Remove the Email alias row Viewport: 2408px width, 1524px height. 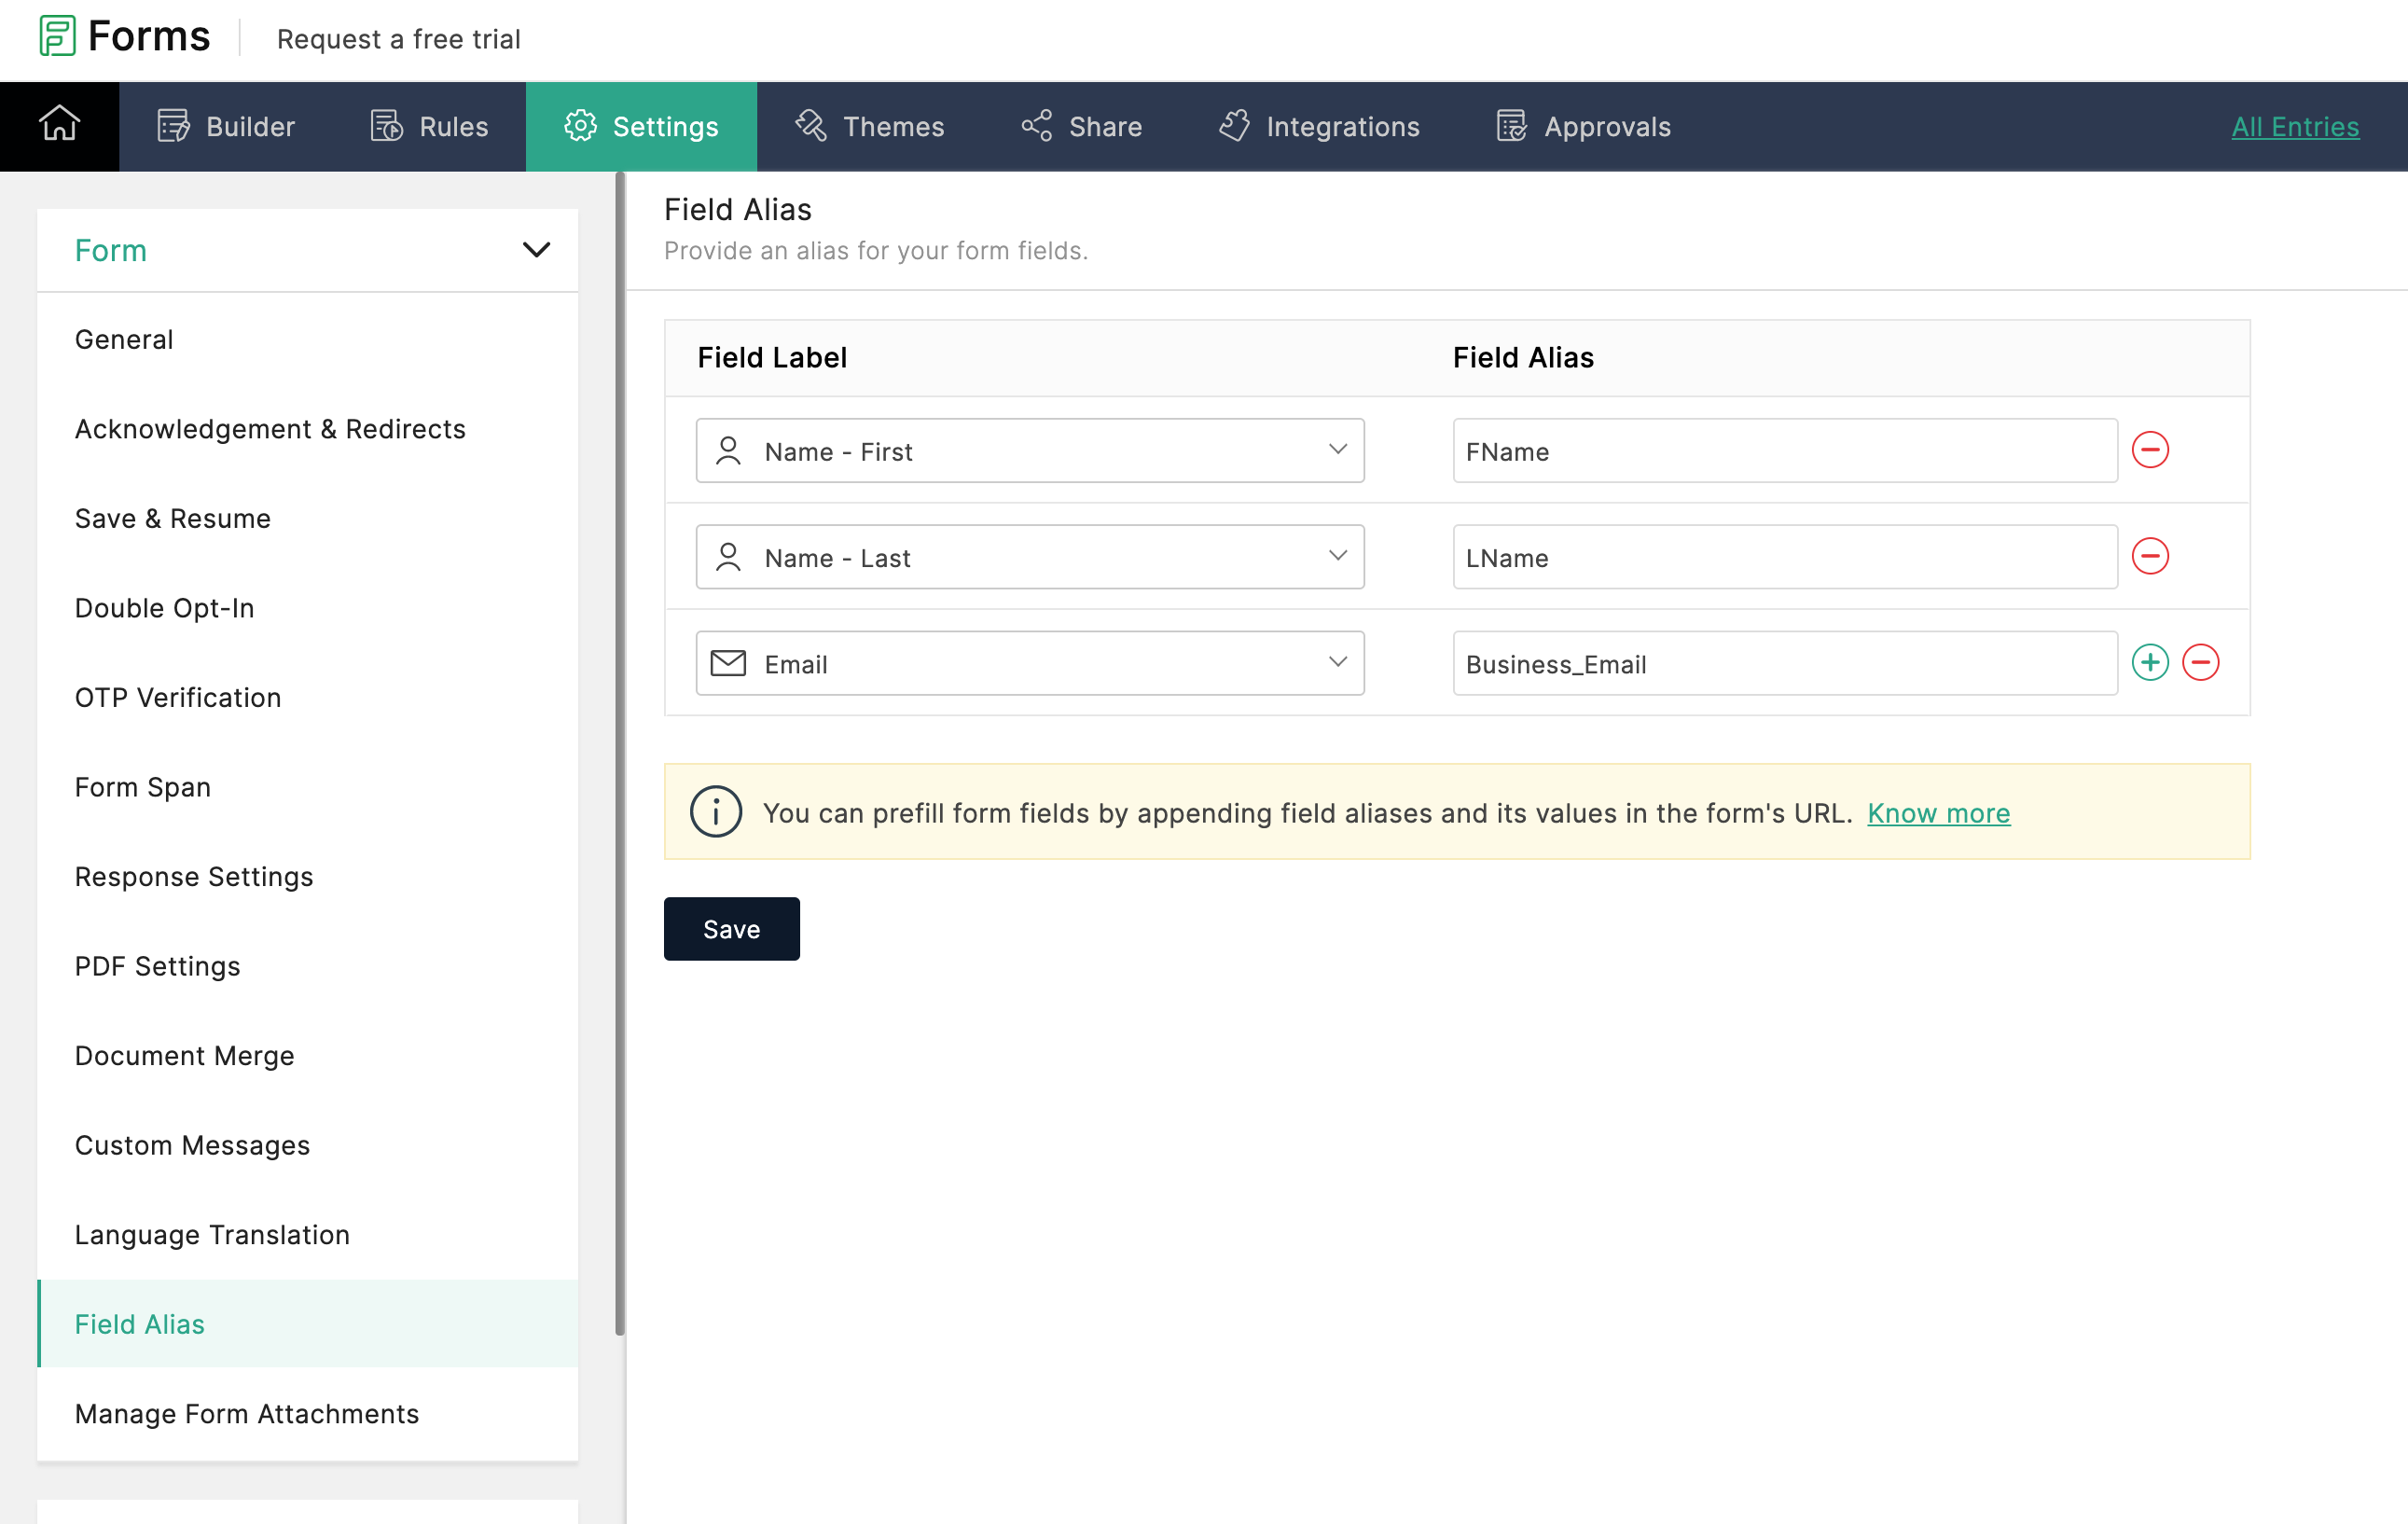2200,662
